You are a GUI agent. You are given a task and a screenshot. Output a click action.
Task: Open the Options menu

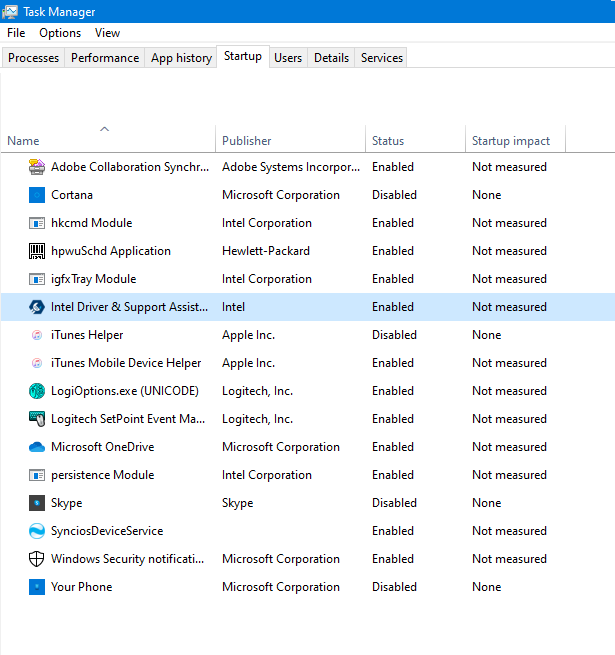click(x=60, y=33)
